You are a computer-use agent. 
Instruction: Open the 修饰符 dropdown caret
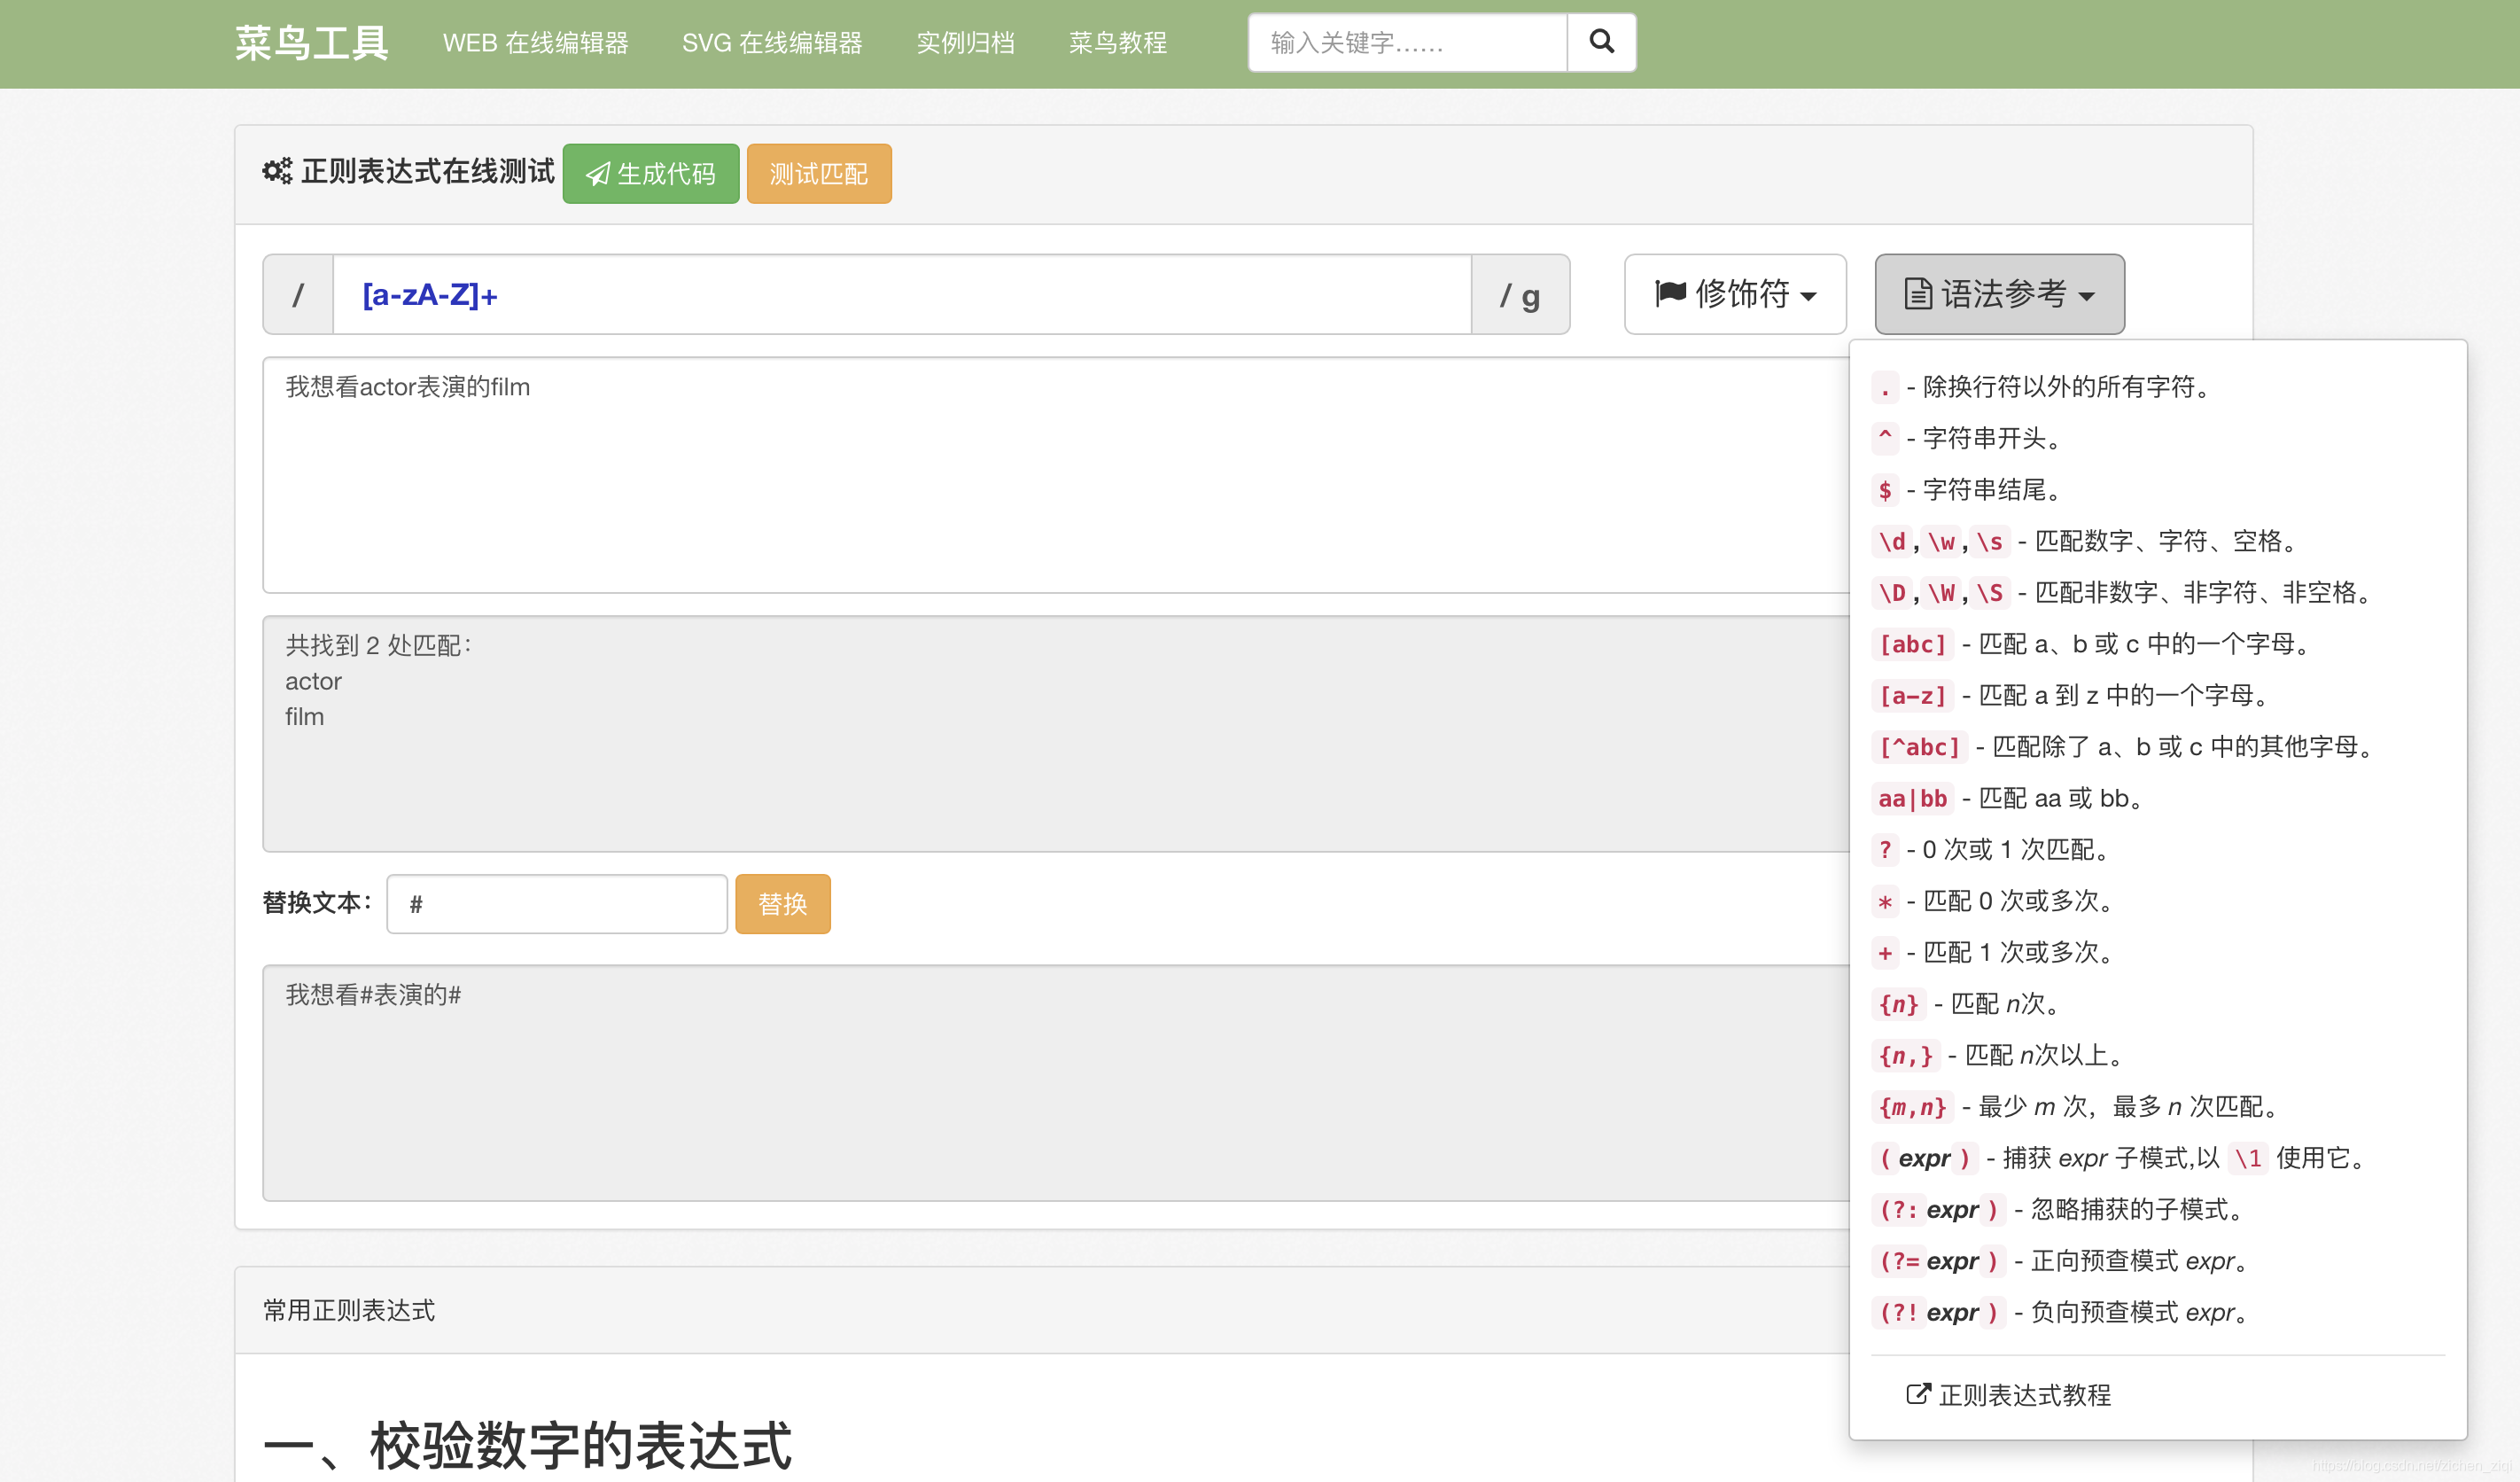pos(1808,296)
